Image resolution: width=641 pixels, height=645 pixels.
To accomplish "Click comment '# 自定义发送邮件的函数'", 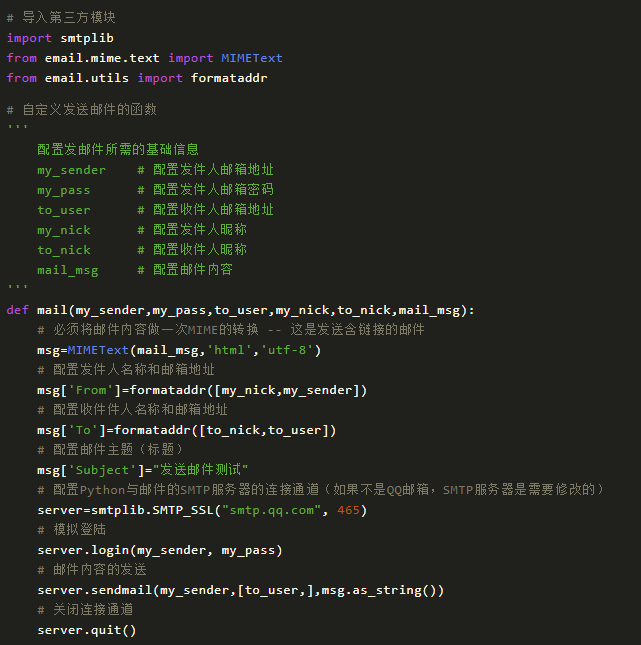I will 81,109.
